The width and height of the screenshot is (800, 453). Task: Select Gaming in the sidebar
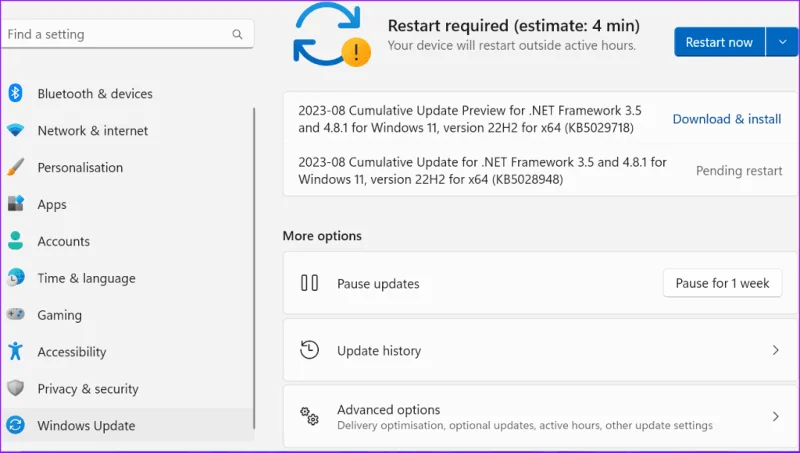click(59, 315)
